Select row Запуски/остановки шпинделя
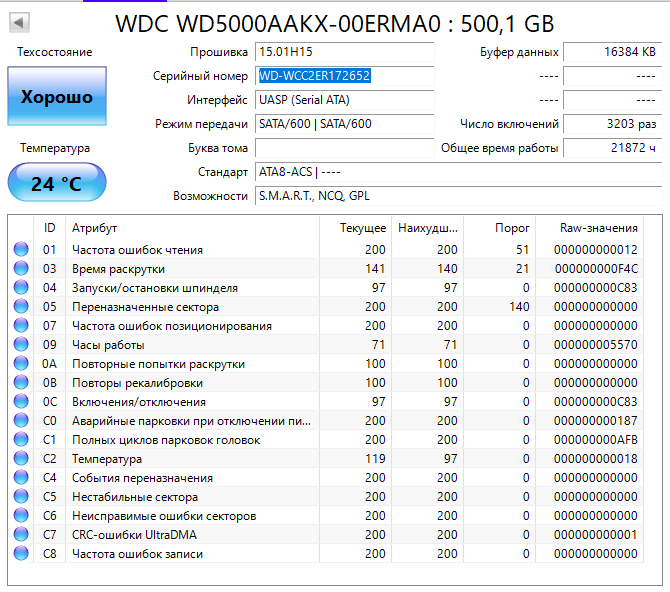This screenshot has height=592, width=670. (x=327, y=287)
